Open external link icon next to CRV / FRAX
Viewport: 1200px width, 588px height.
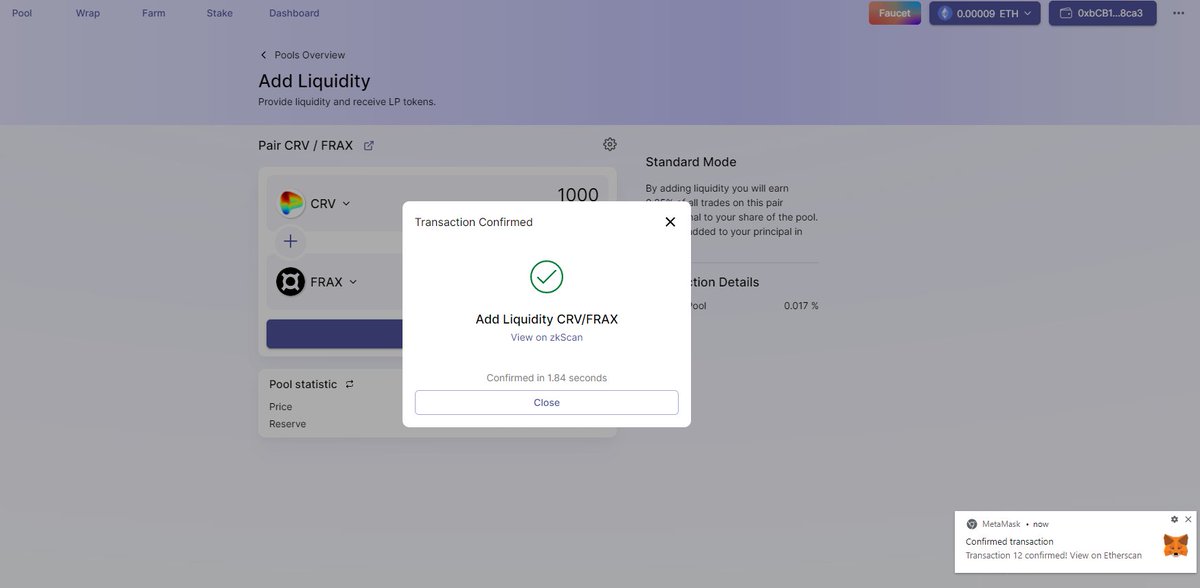pos(369,146)
